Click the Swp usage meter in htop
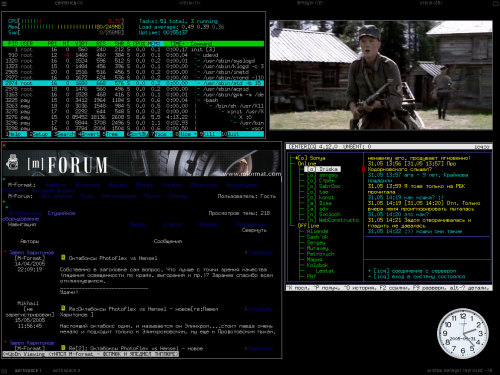The width and height of the screenshot is (500, 375). tap(66, 32)
